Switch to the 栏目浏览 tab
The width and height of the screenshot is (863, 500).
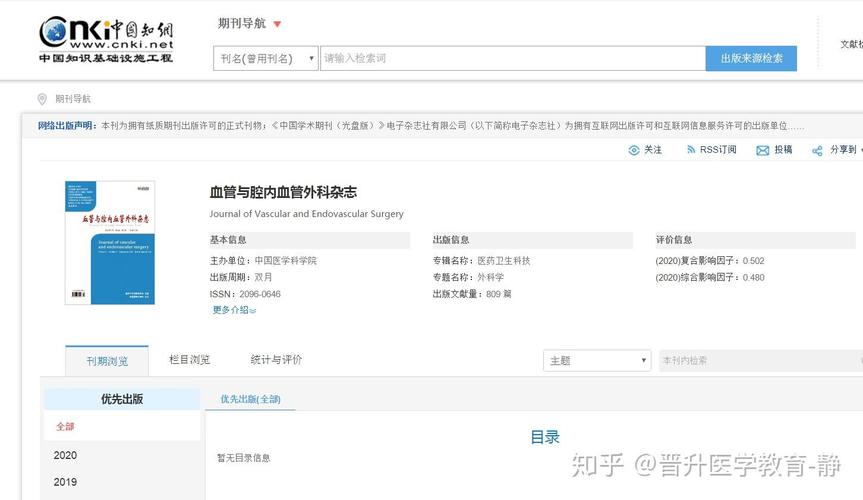189,360
